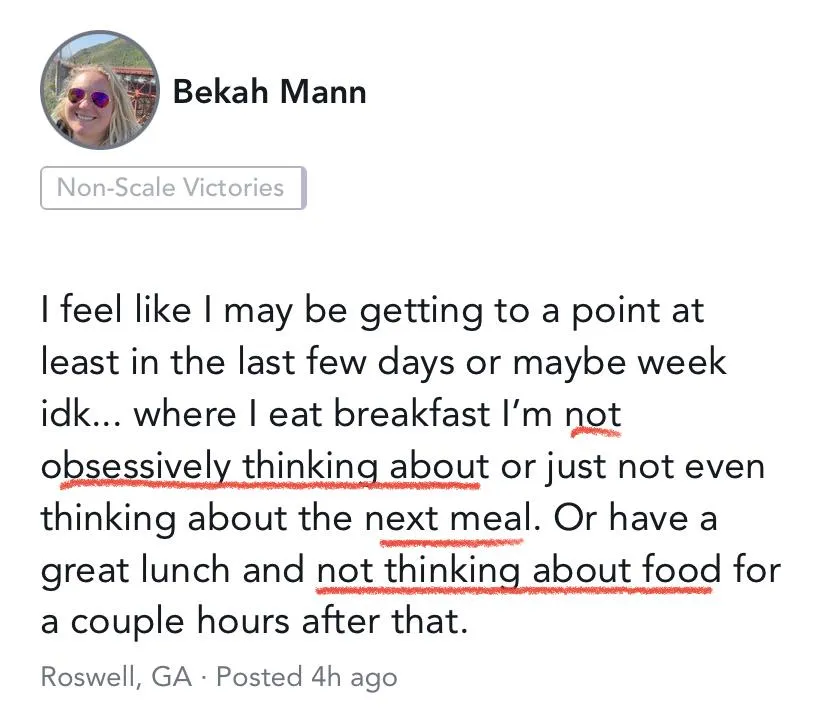Click the text 'a couple hours after that'
Screen dimensions: 828x715
coord(255,621)
